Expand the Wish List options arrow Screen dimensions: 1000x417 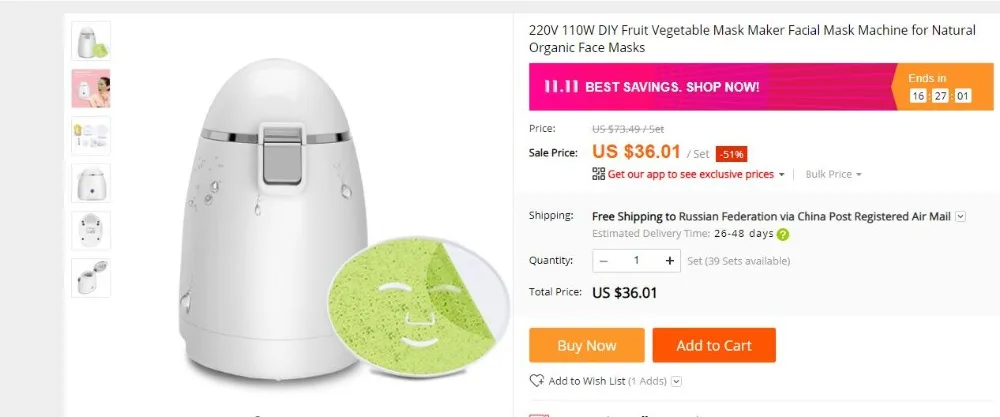[x=677, y=381]
